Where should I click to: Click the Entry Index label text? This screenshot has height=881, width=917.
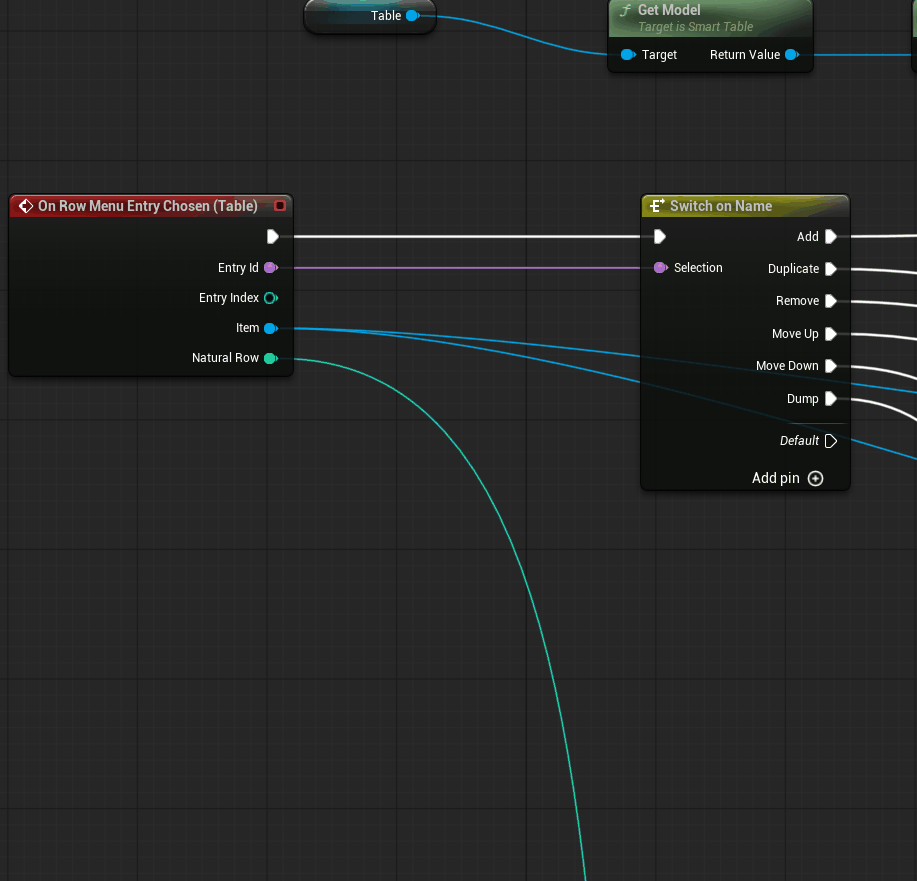point(229,298)
